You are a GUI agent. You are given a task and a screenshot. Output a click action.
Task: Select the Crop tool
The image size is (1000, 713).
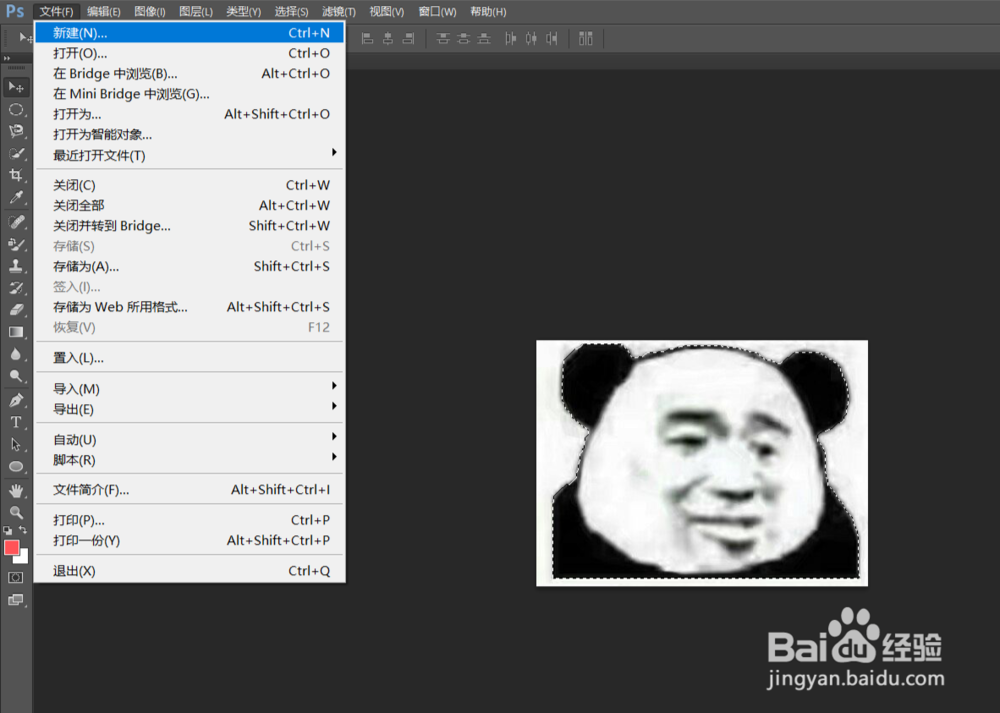tap(16, 175)
